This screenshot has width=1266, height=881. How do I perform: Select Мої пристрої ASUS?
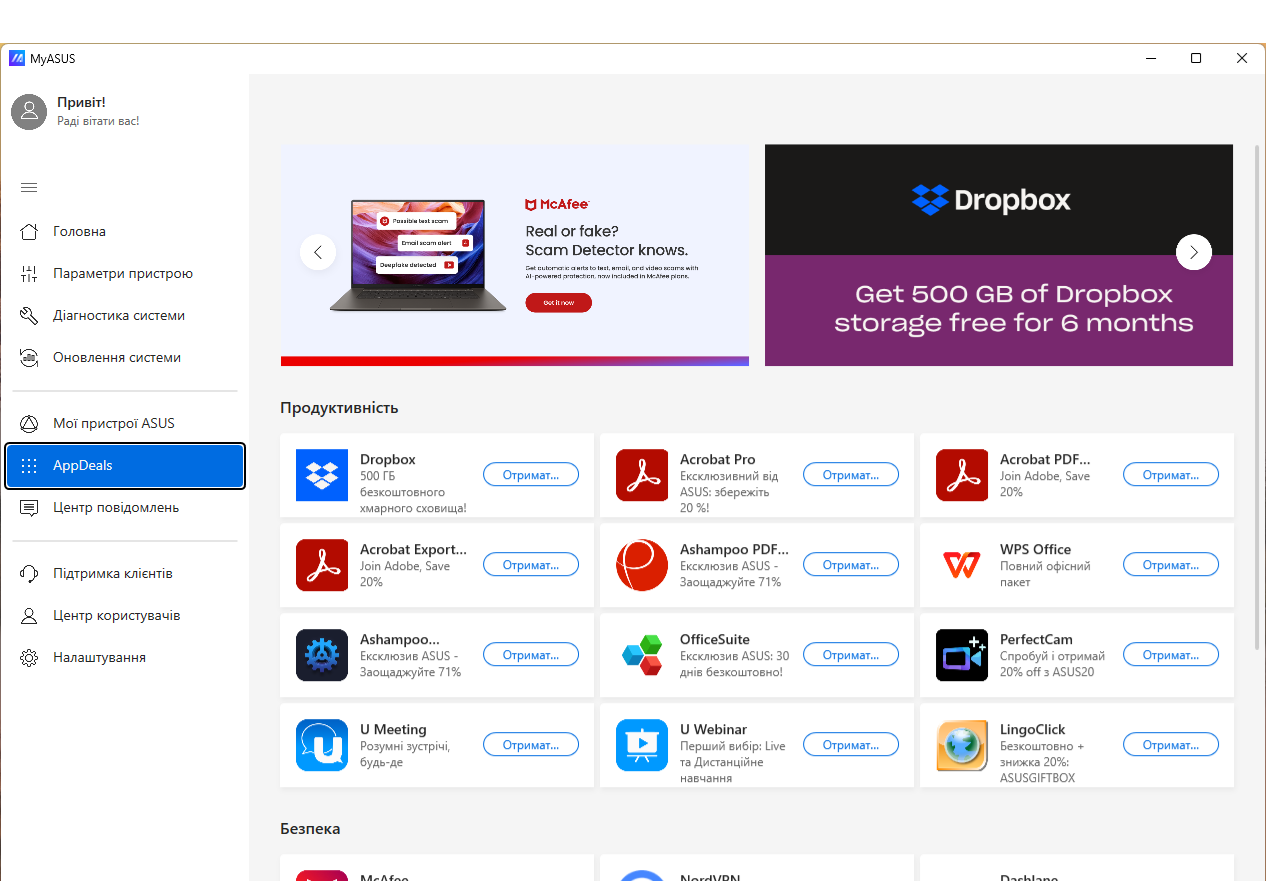point(125,423)
